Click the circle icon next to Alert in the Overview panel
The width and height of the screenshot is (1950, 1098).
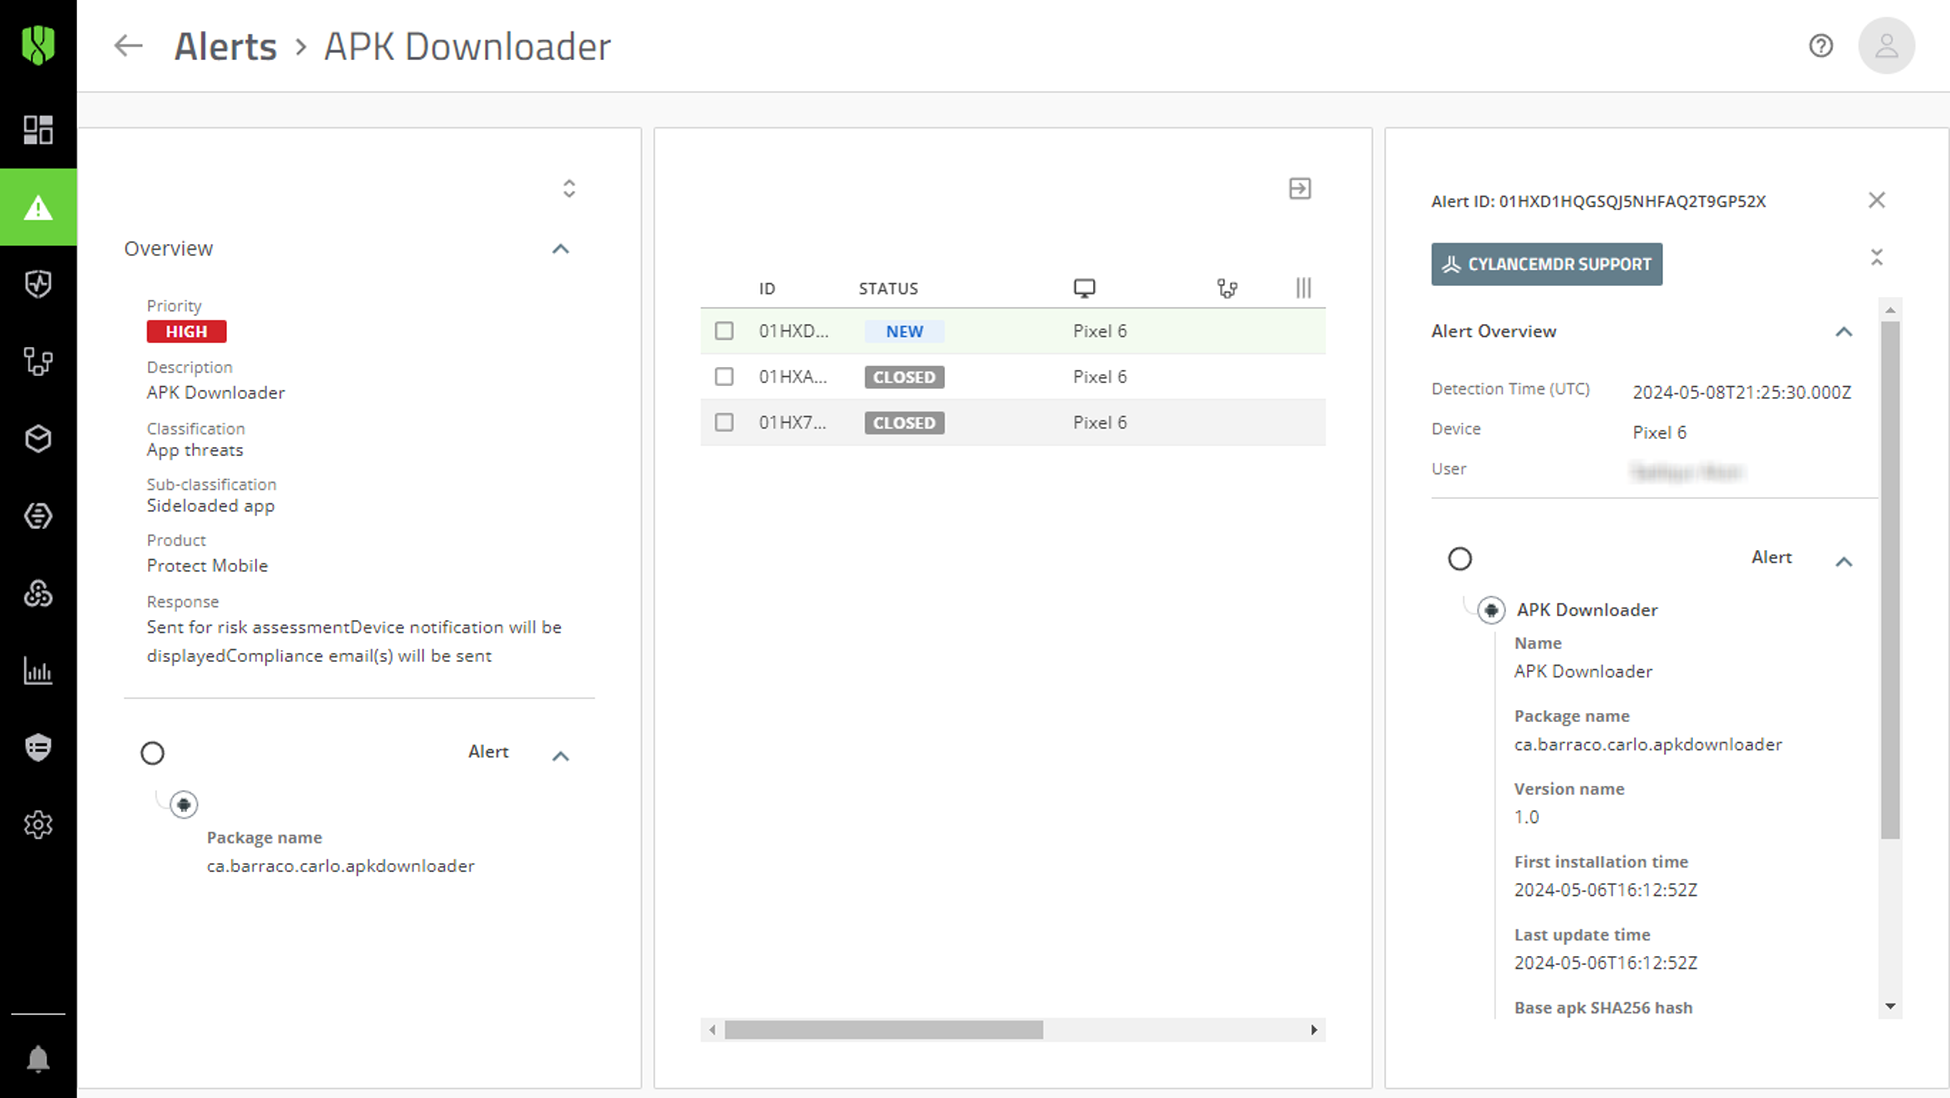(152, 753)
